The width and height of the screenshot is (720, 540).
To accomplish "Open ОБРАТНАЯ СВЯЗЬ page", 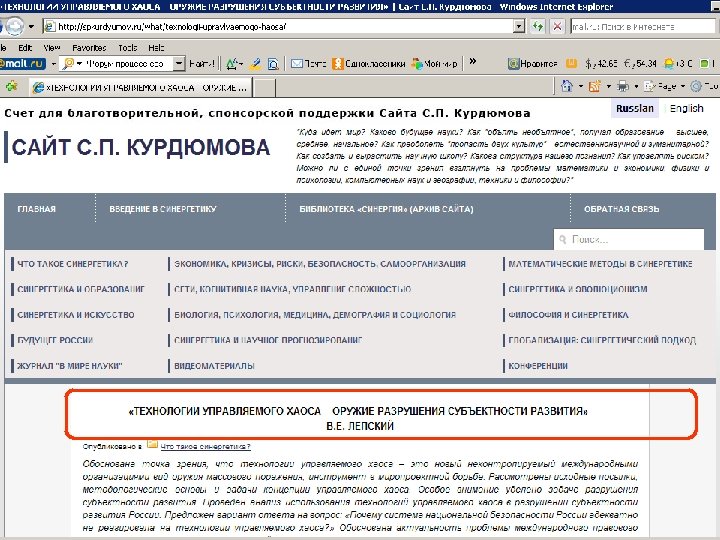I will pyautogui.click(x=621, y=209).
